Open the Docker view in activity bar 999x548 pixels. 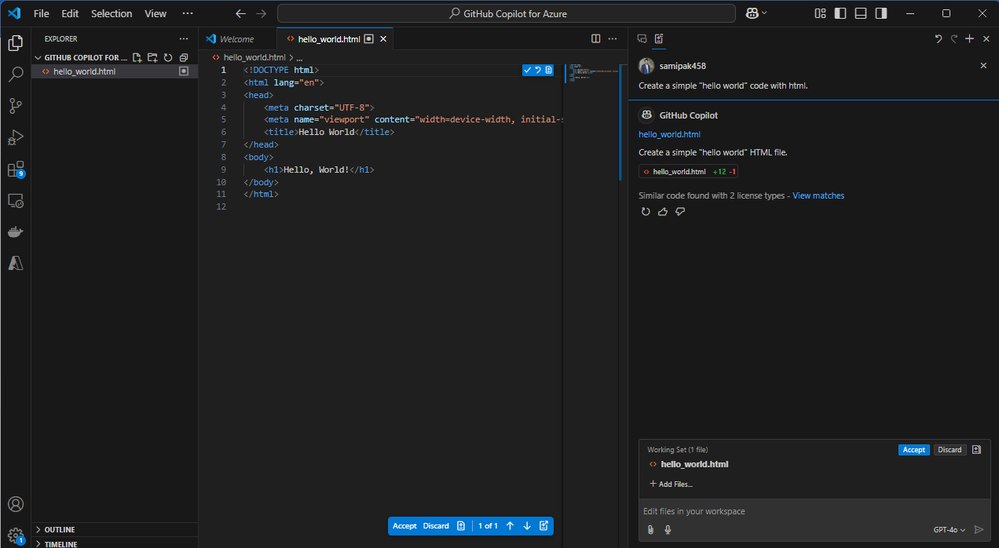click(x=16, y=232)
